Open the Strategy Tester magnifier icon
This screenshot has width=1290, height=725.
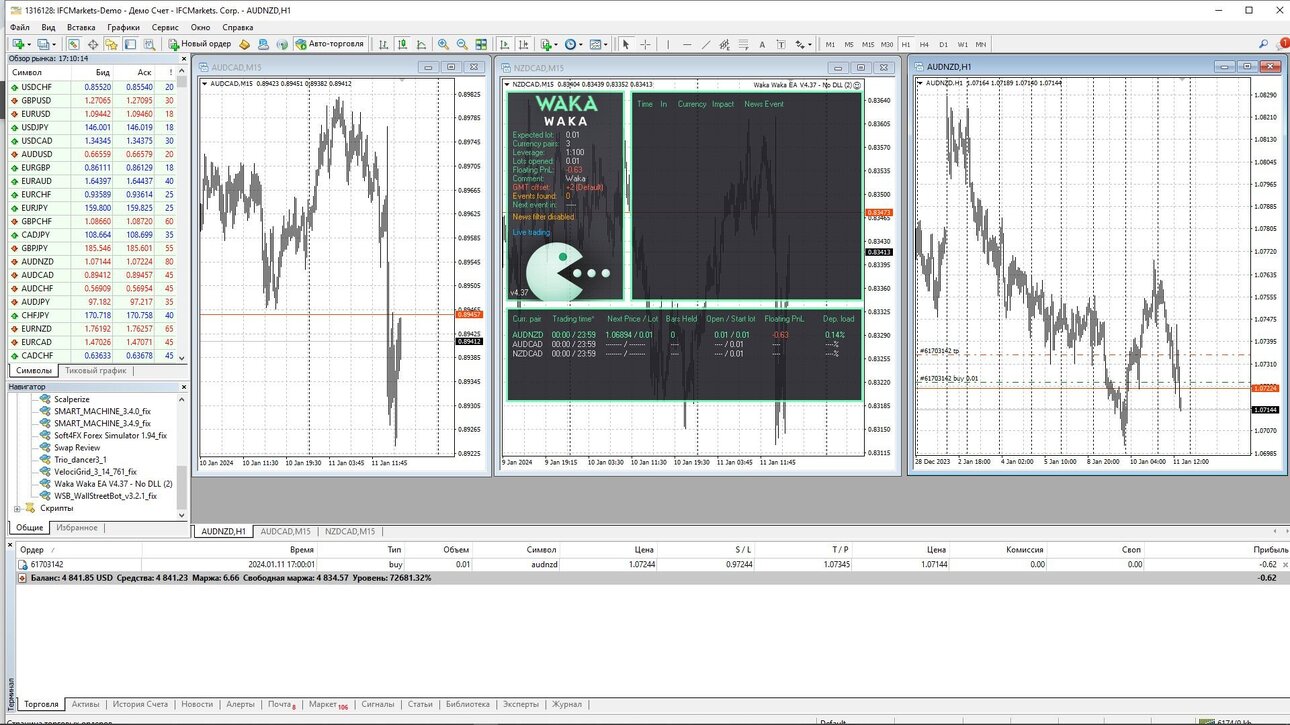149,44
